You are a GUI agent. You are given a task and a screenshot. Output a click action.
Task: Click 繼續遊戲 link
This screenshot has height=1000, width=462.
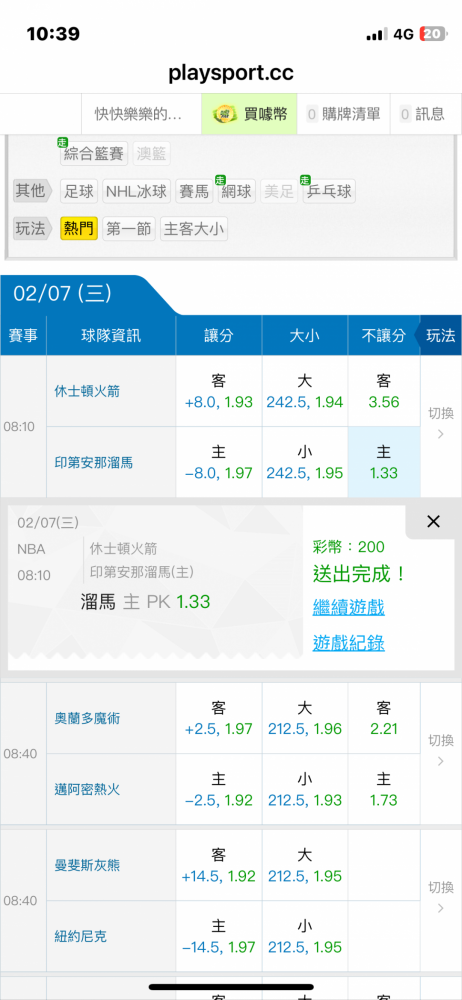click(x=348, y=608)
